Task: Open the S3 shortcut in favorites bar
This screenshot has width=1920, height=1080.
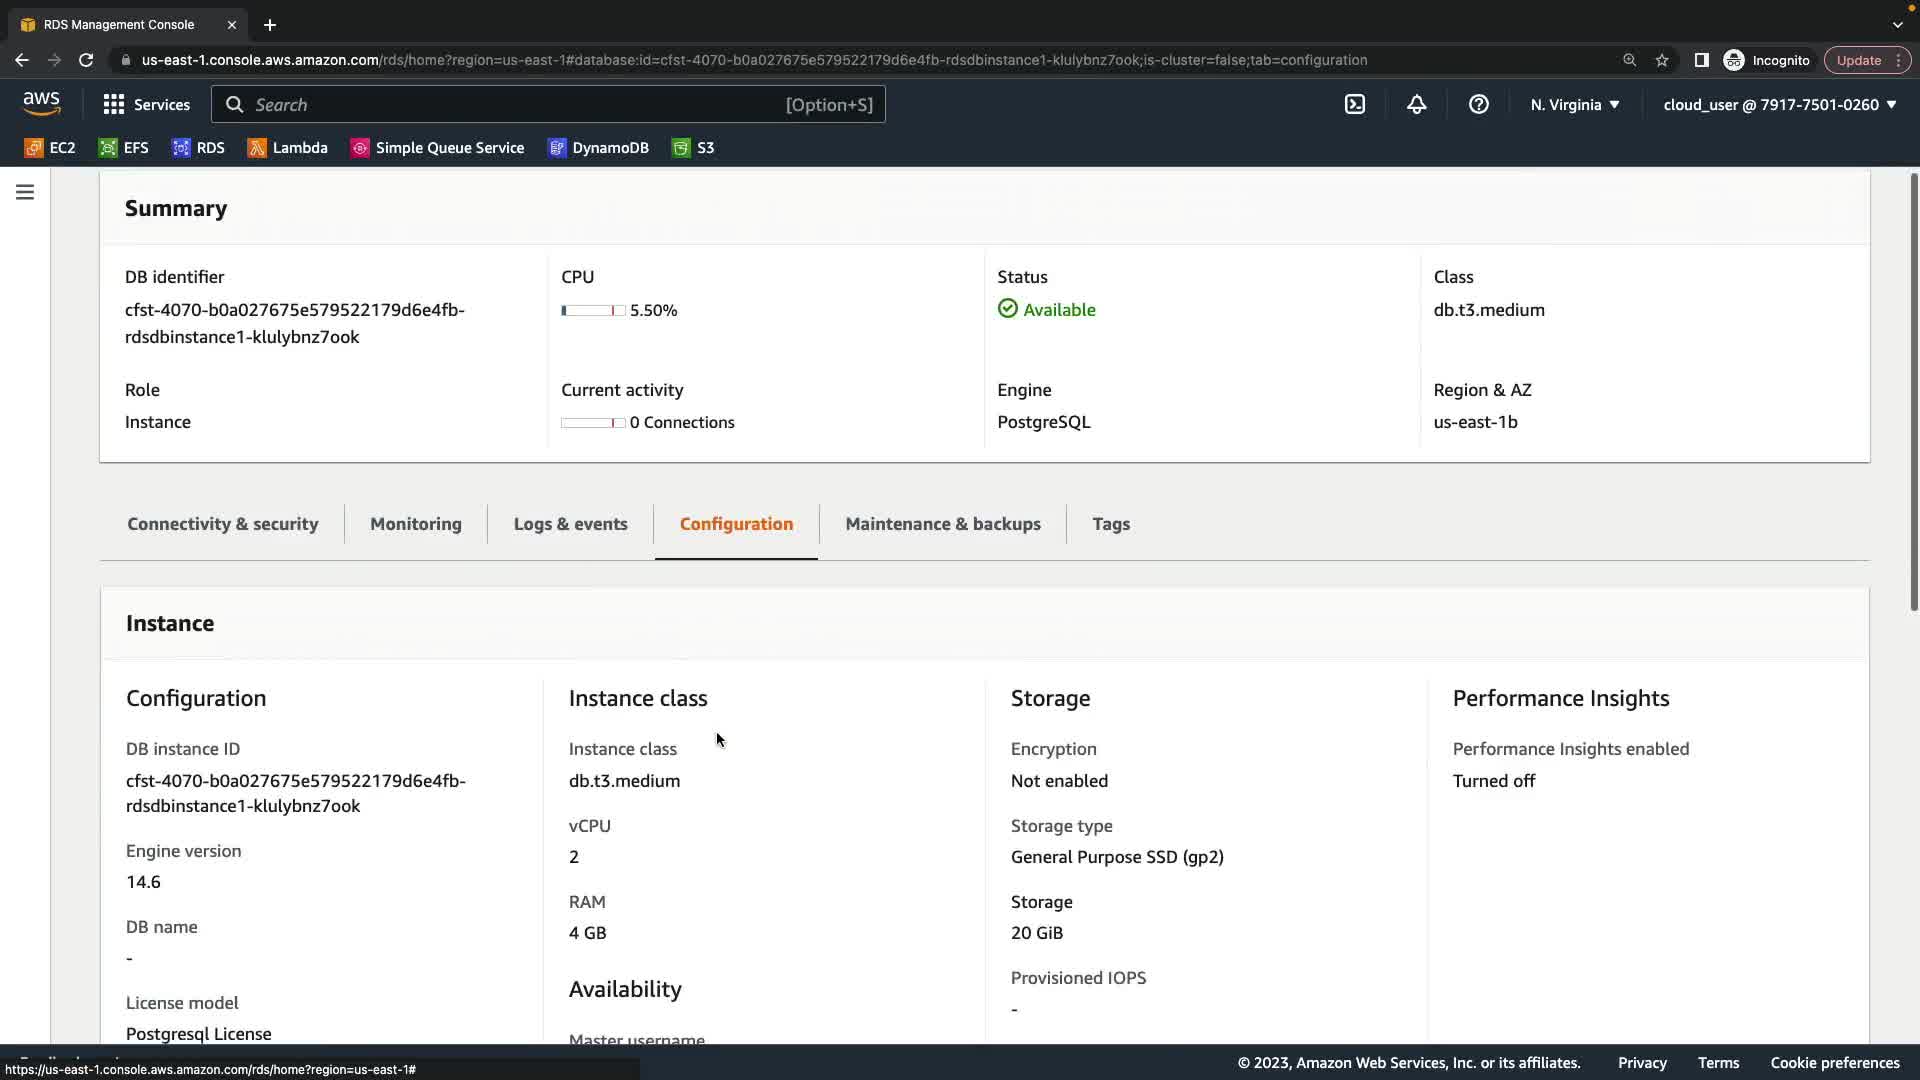Action: (x=694, y=148)
